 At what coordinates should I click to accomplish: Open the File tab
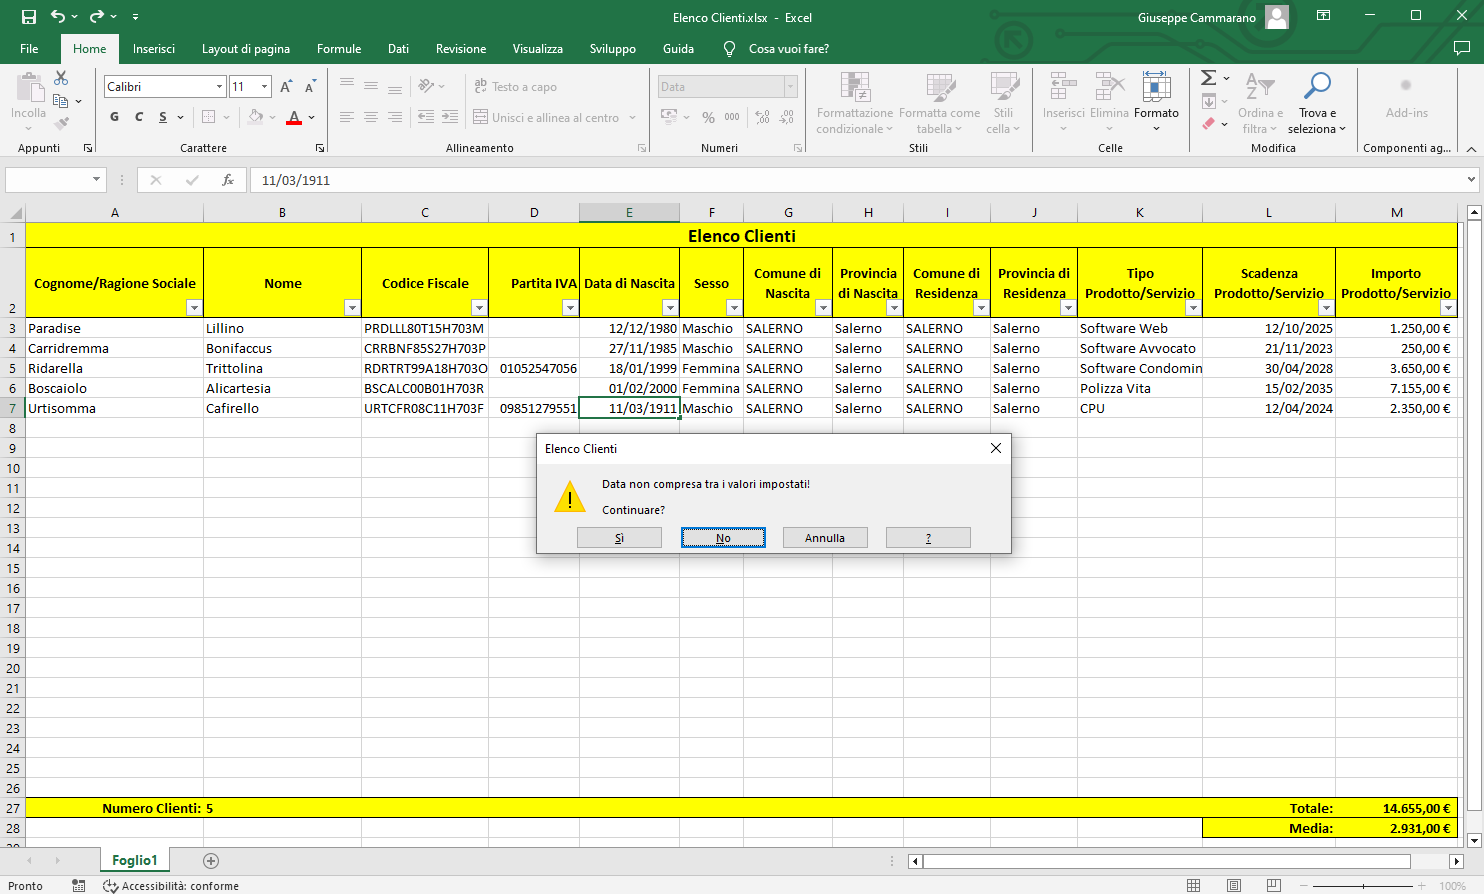(29, 49)
